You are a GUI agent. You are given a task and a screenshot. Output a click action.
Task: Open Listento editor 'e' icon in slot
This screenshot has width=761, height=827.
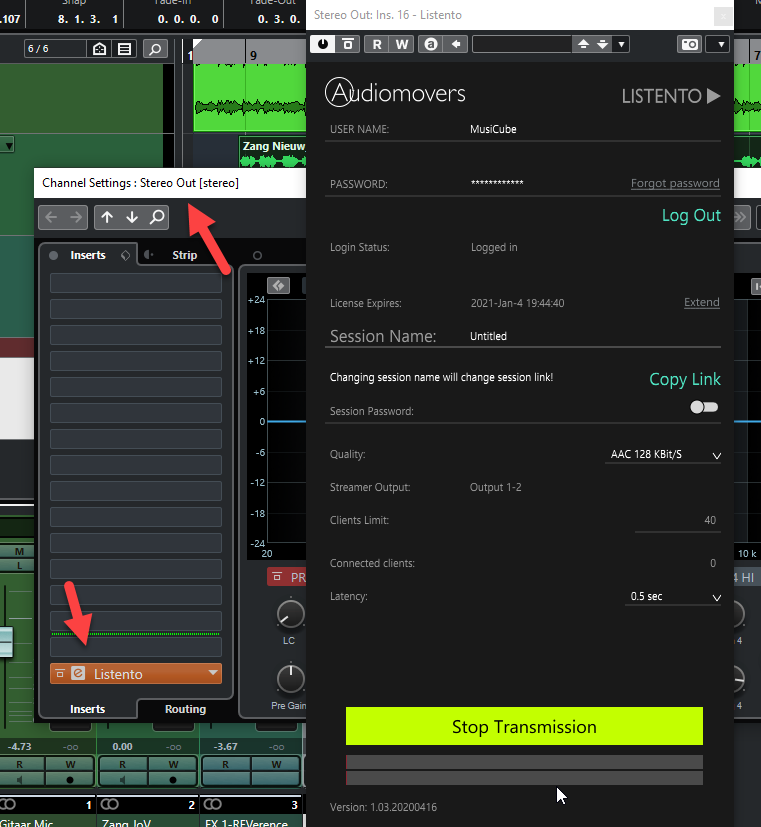tap(78, 674)
